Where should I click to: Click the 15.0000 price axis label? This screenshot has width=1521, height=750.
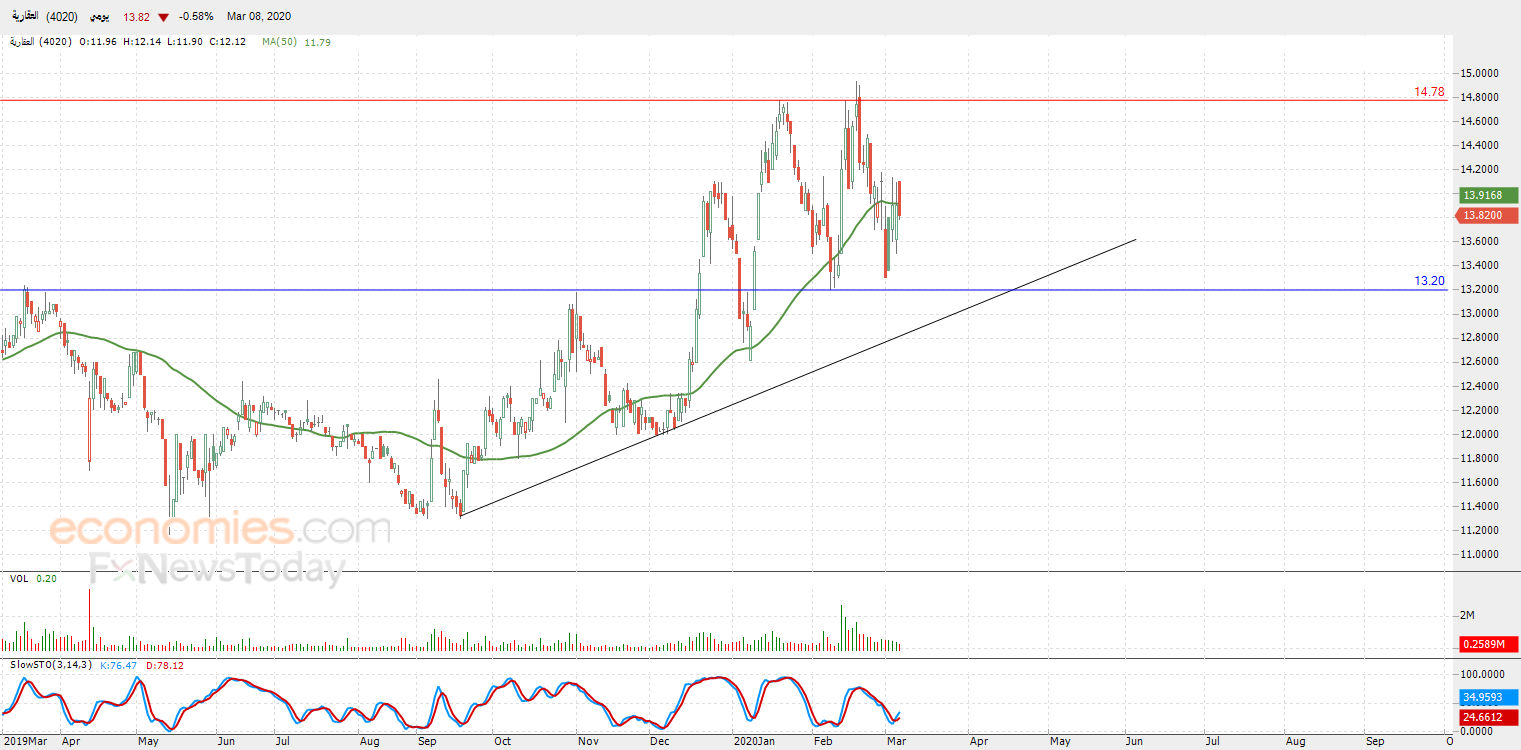tap(1479, 73)
